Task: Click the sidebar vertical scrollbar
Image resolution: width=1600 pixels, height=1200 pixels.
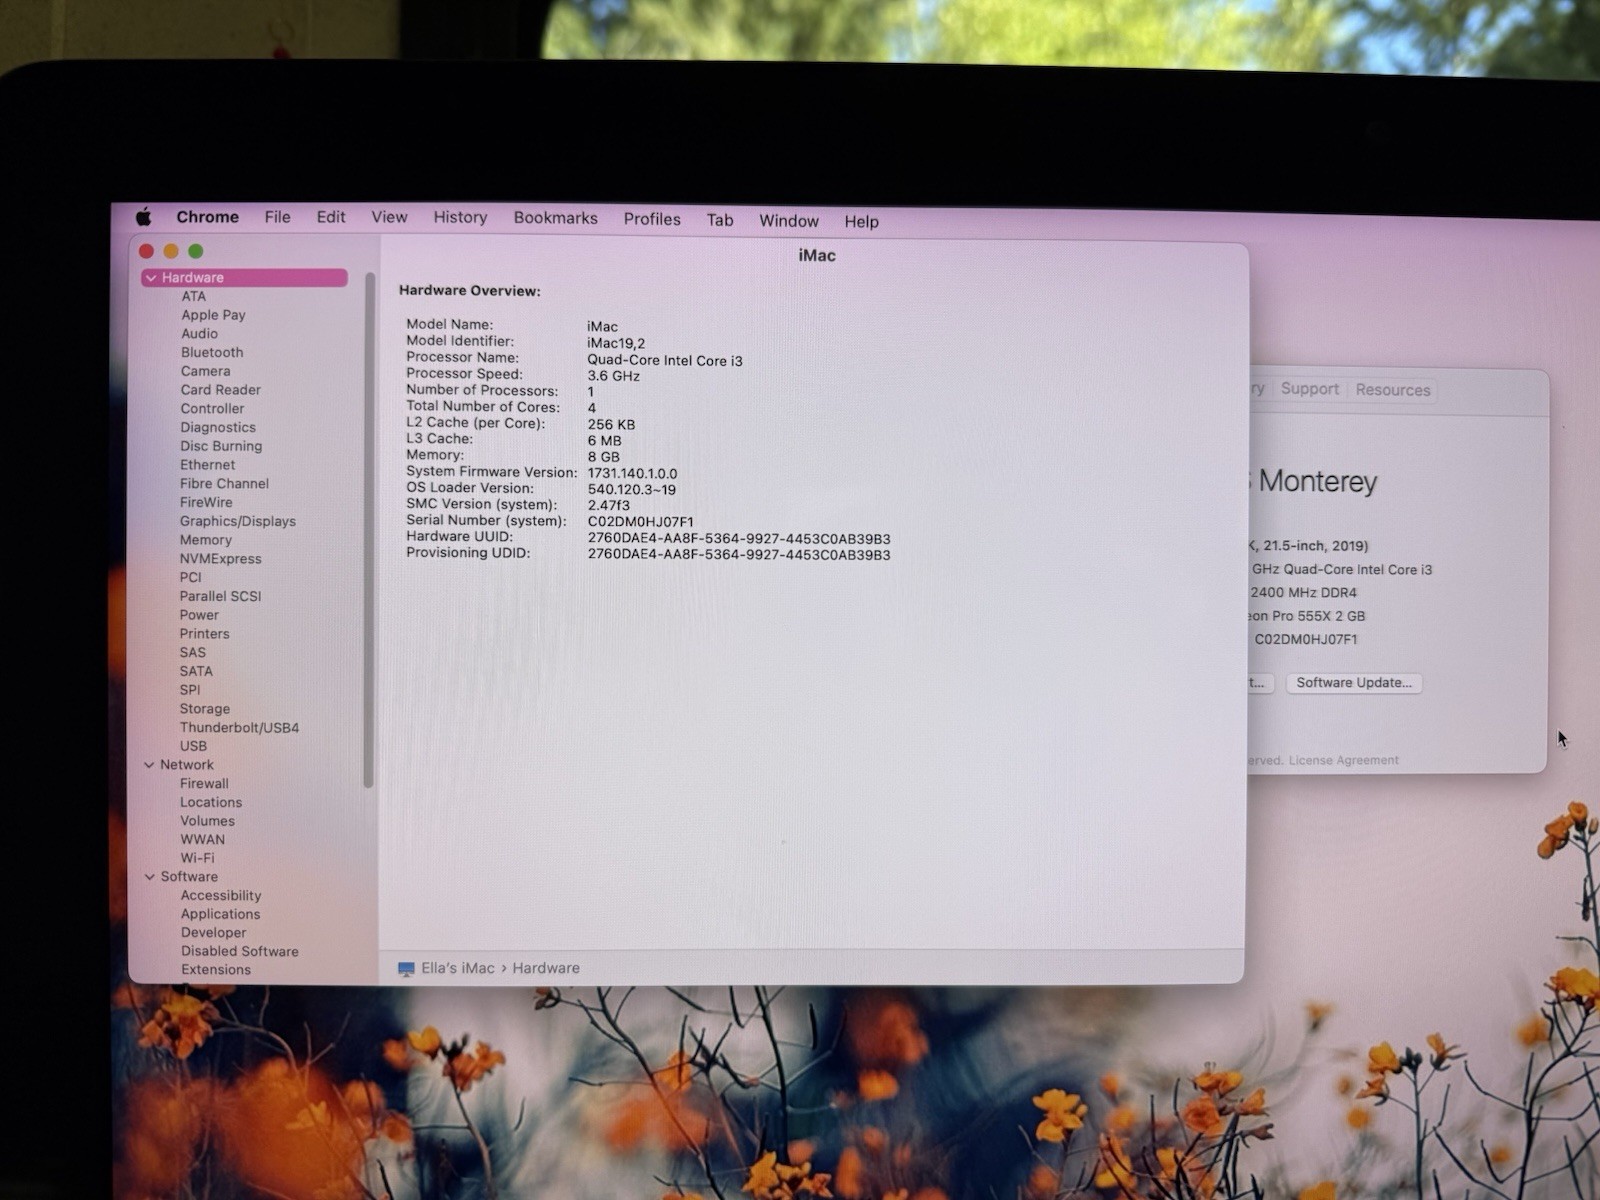Action: pyautogui.click(x=369, y=530)
